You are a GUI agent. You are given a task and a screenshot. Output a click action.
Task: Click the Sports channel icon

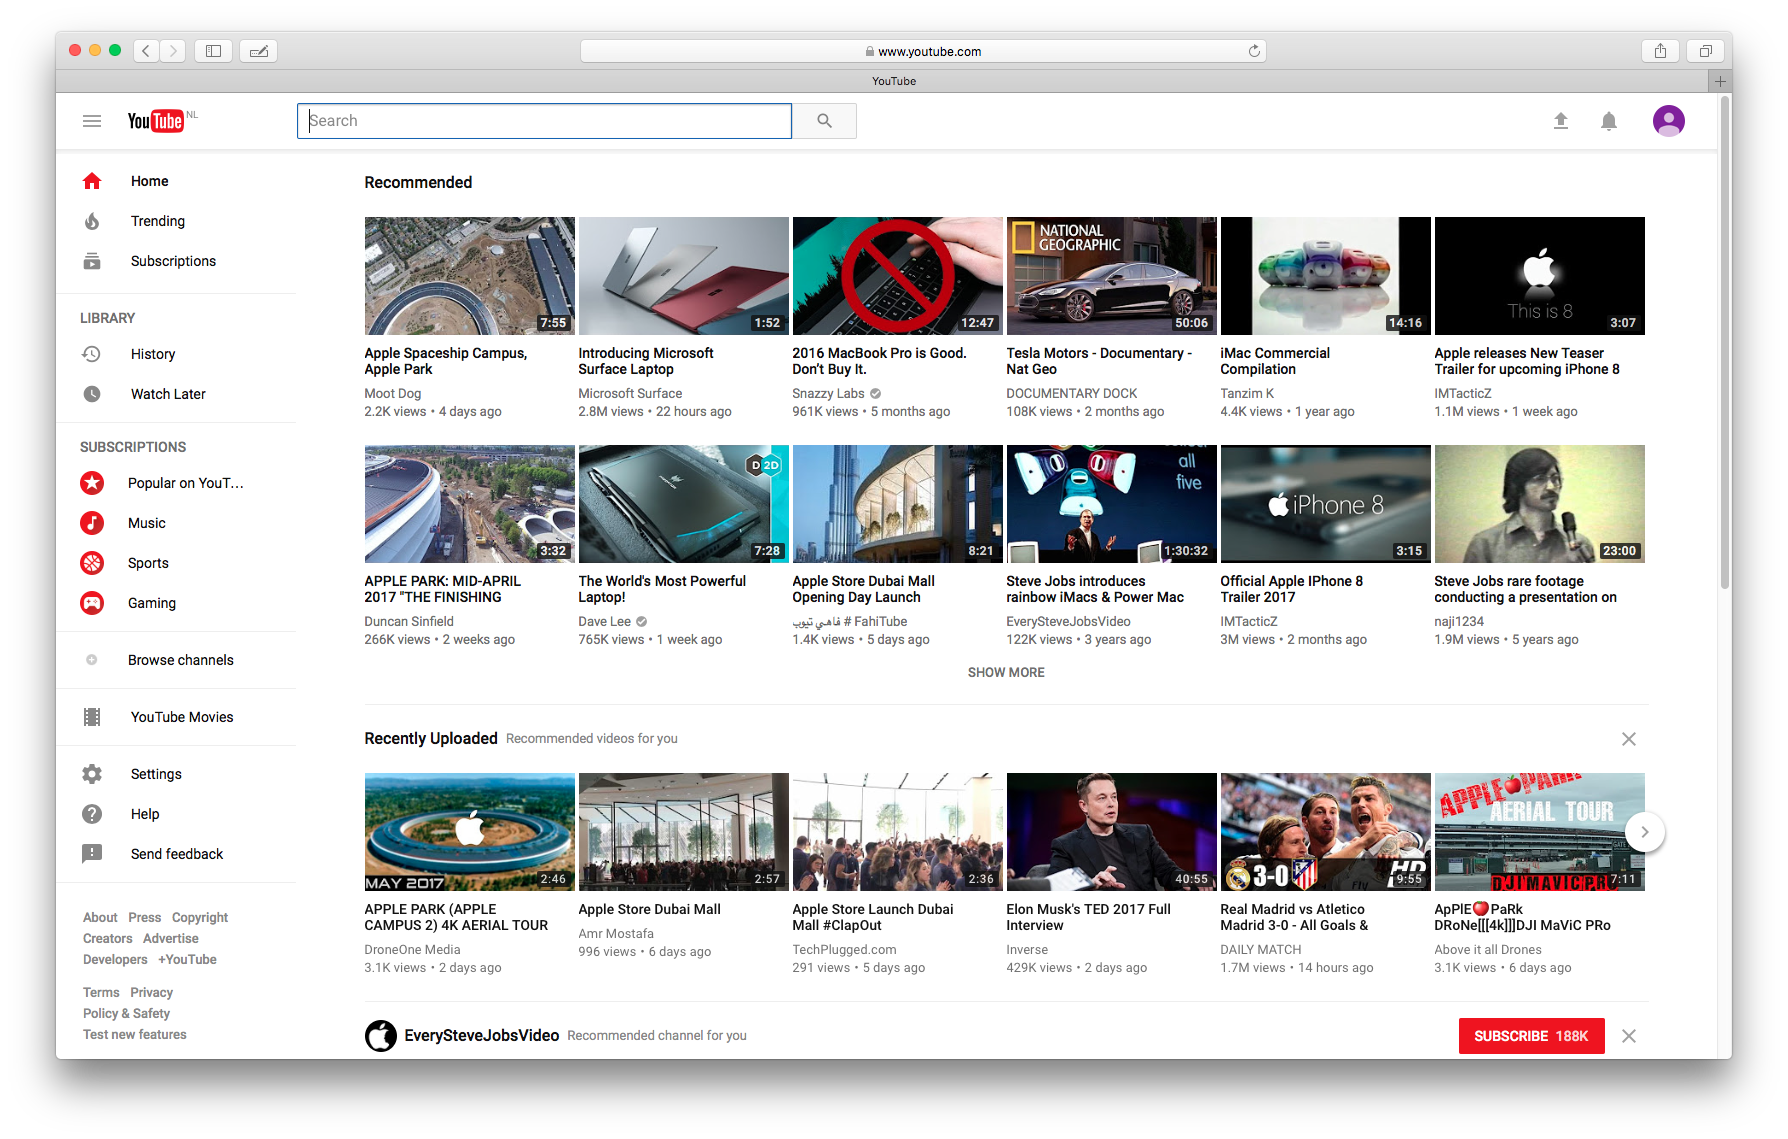click(92, 563)
